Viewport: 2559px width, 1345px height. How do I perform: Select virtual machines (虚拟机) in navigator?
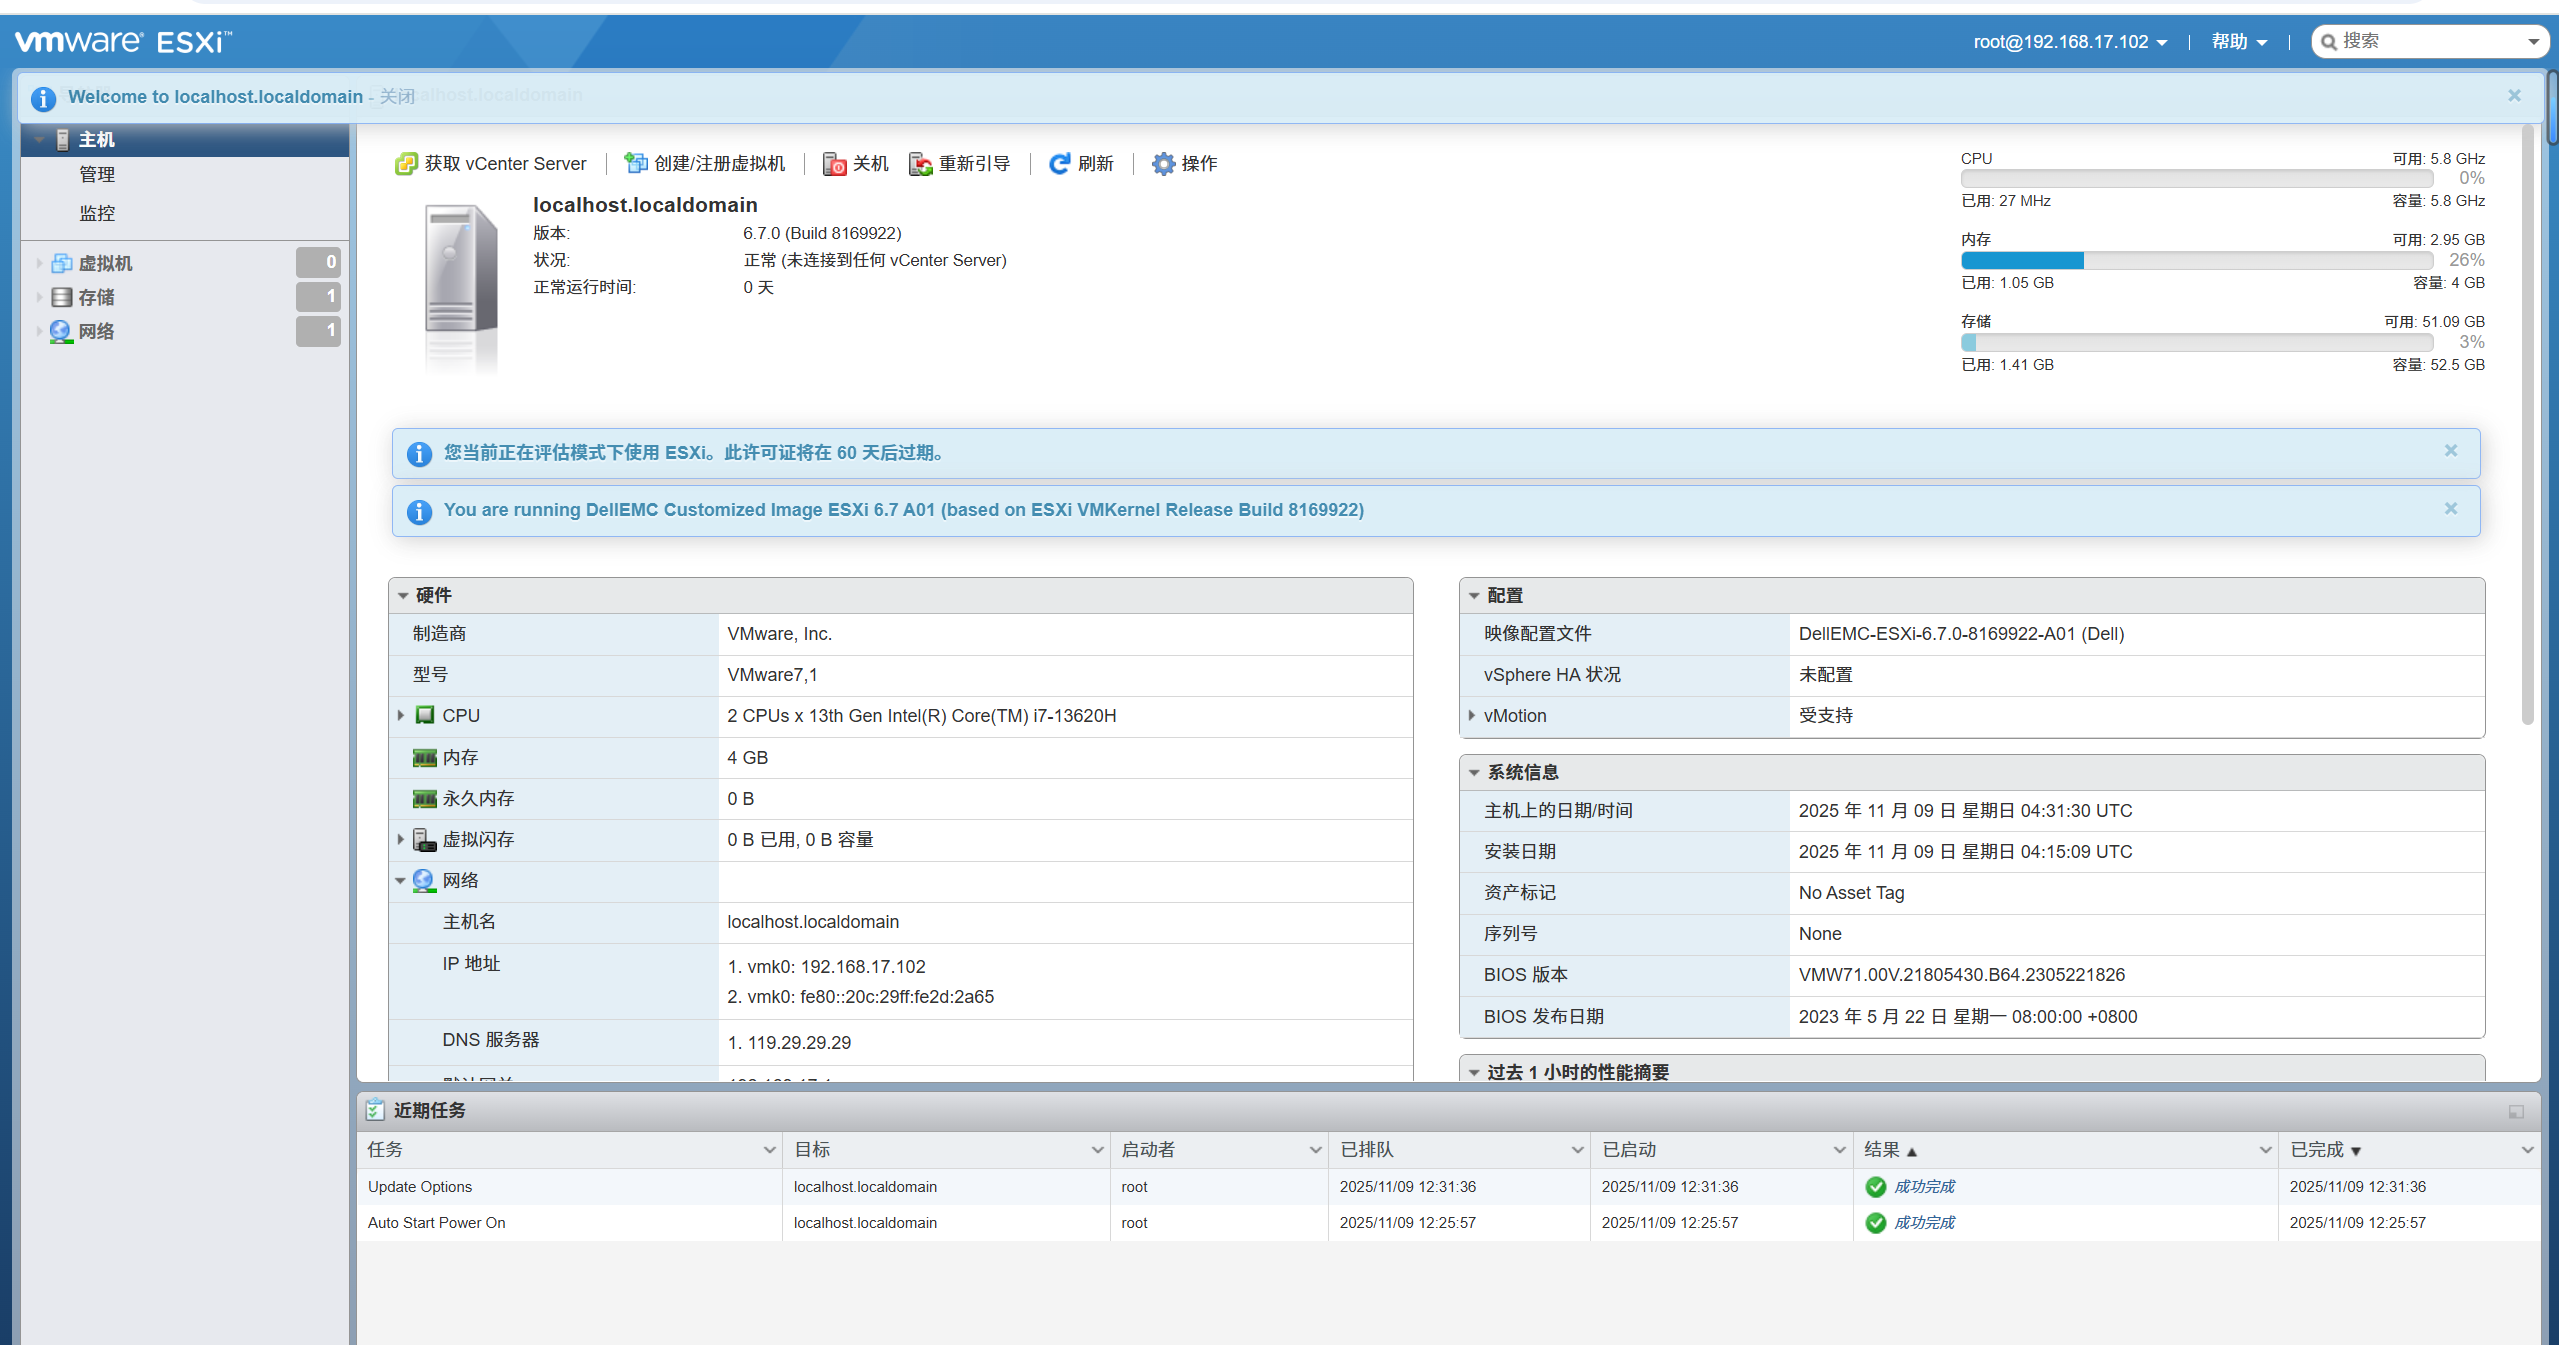pyautogui.click(x=105, y=263)
